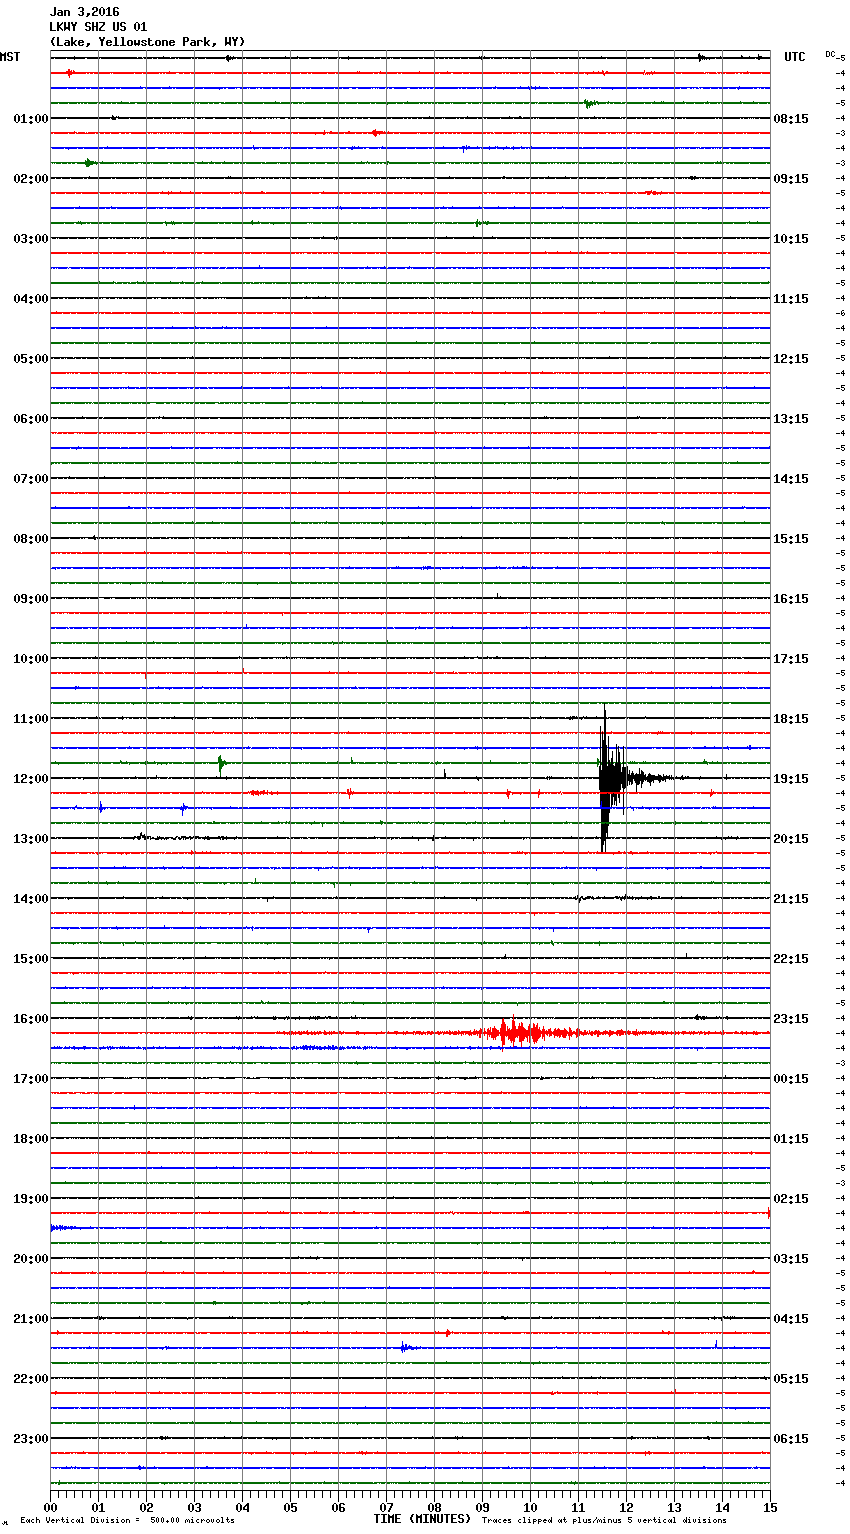Select the '19:00' MST hour label
Image resolution: width=850 pixels, height=1534 pixels.
[31, 1199]
